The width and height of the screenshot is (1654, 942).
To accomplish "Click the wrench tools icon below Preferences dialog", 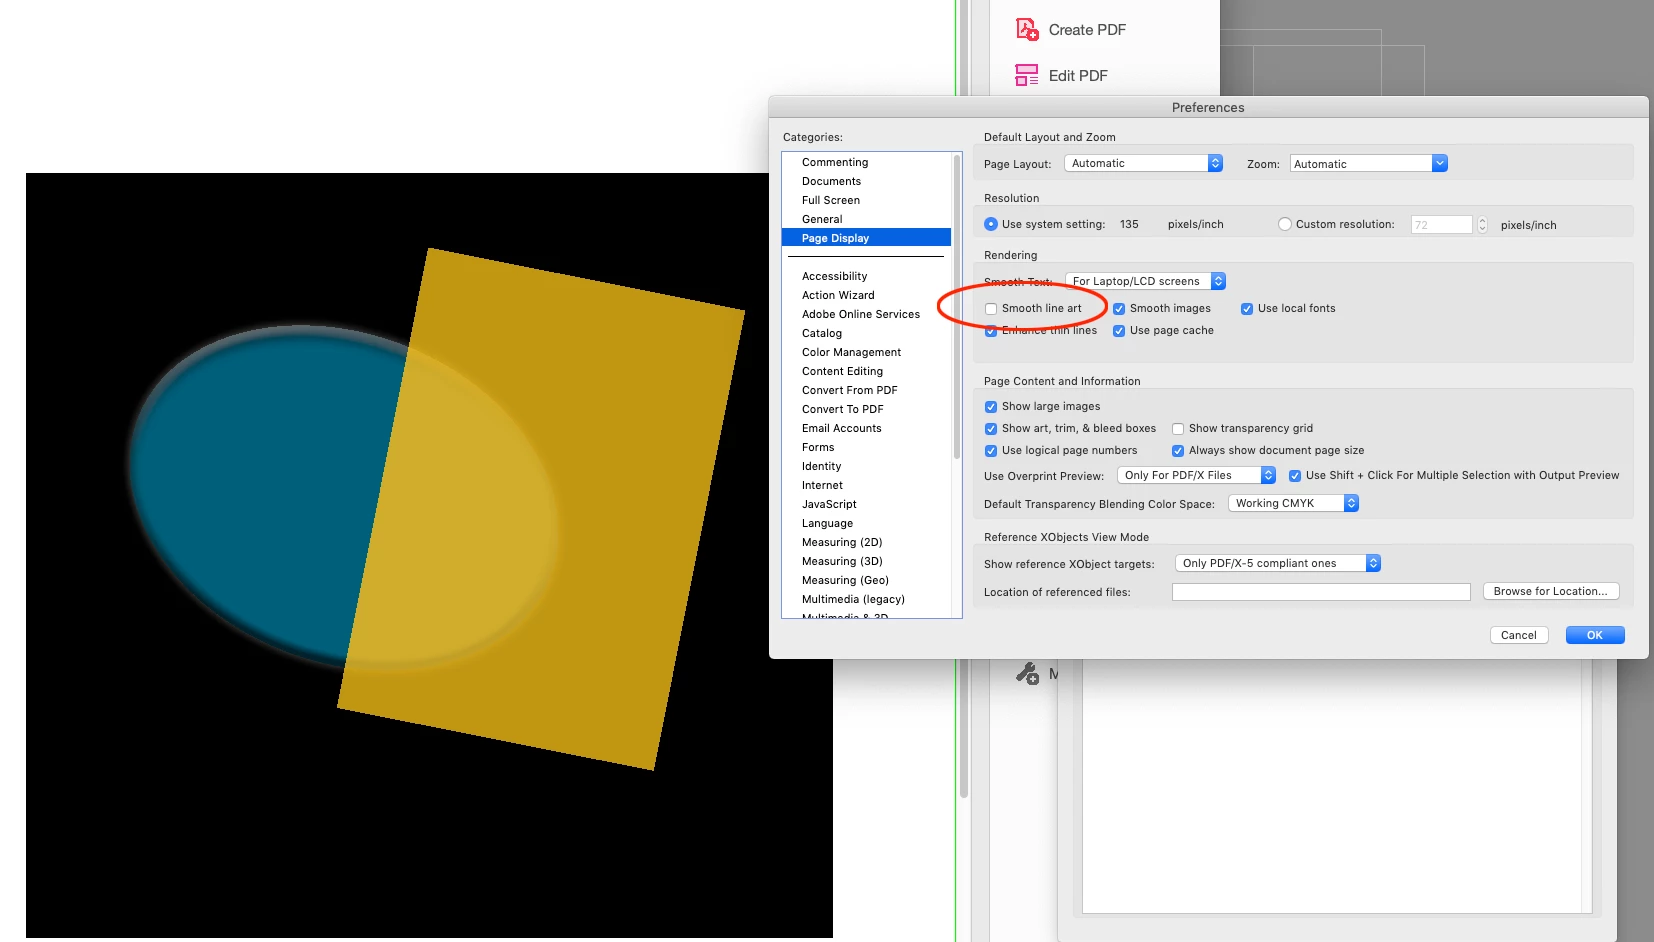I will pos(1027,674).
